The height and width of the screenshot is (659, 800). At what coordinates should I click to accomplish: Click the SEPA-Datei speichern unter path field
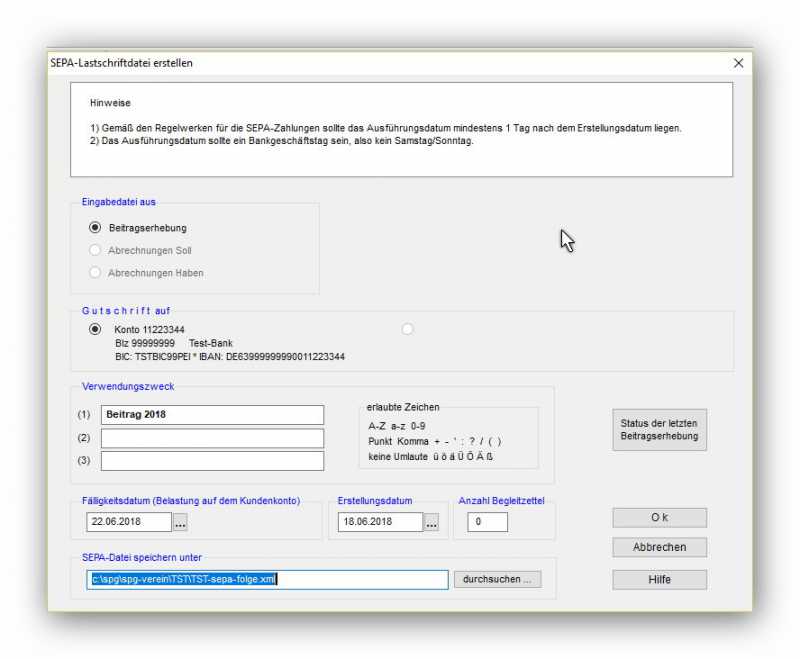[267, 580]
